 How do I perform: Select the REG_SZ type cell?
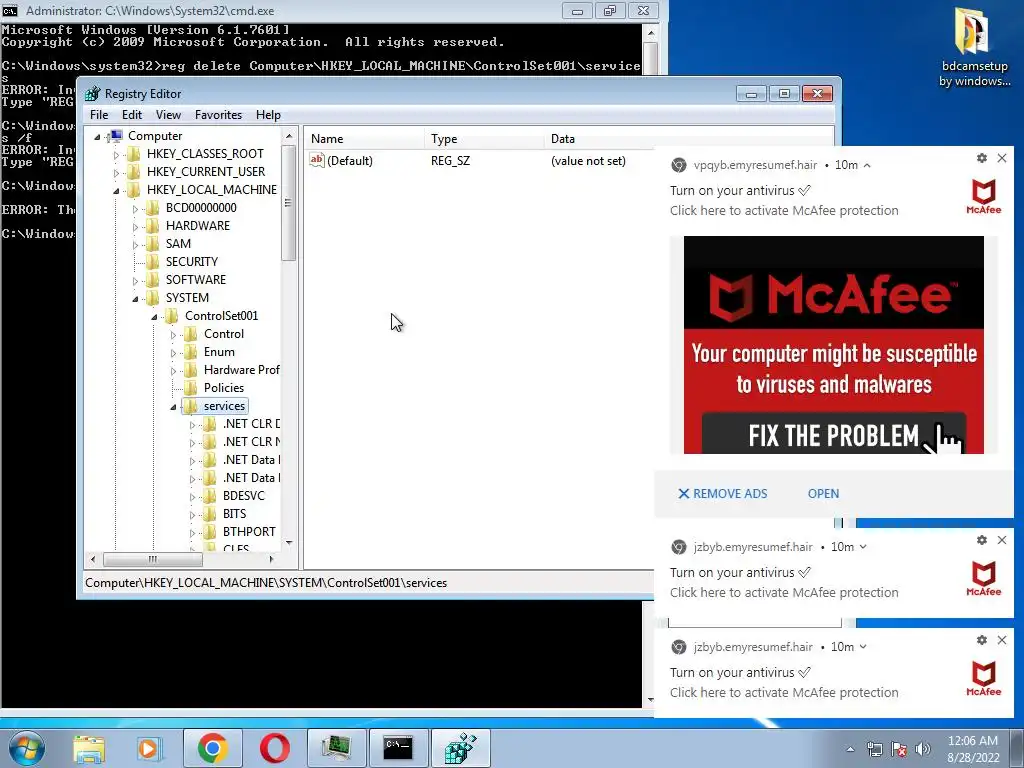(450, 161)
